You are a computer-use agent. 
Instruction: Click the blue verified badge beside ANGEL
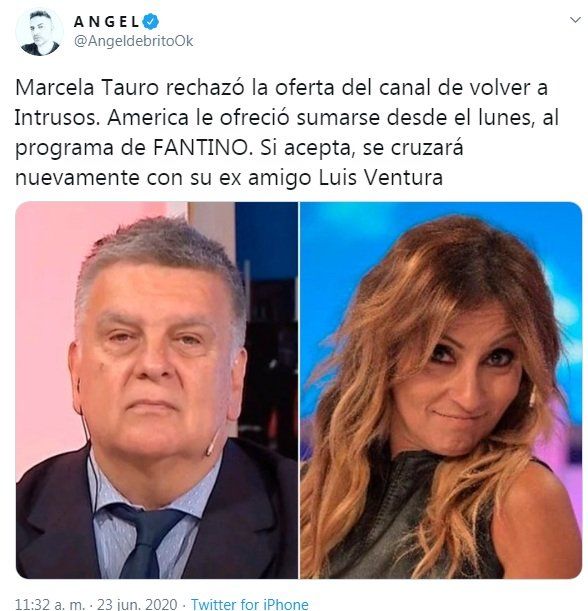tap(150, 21)
